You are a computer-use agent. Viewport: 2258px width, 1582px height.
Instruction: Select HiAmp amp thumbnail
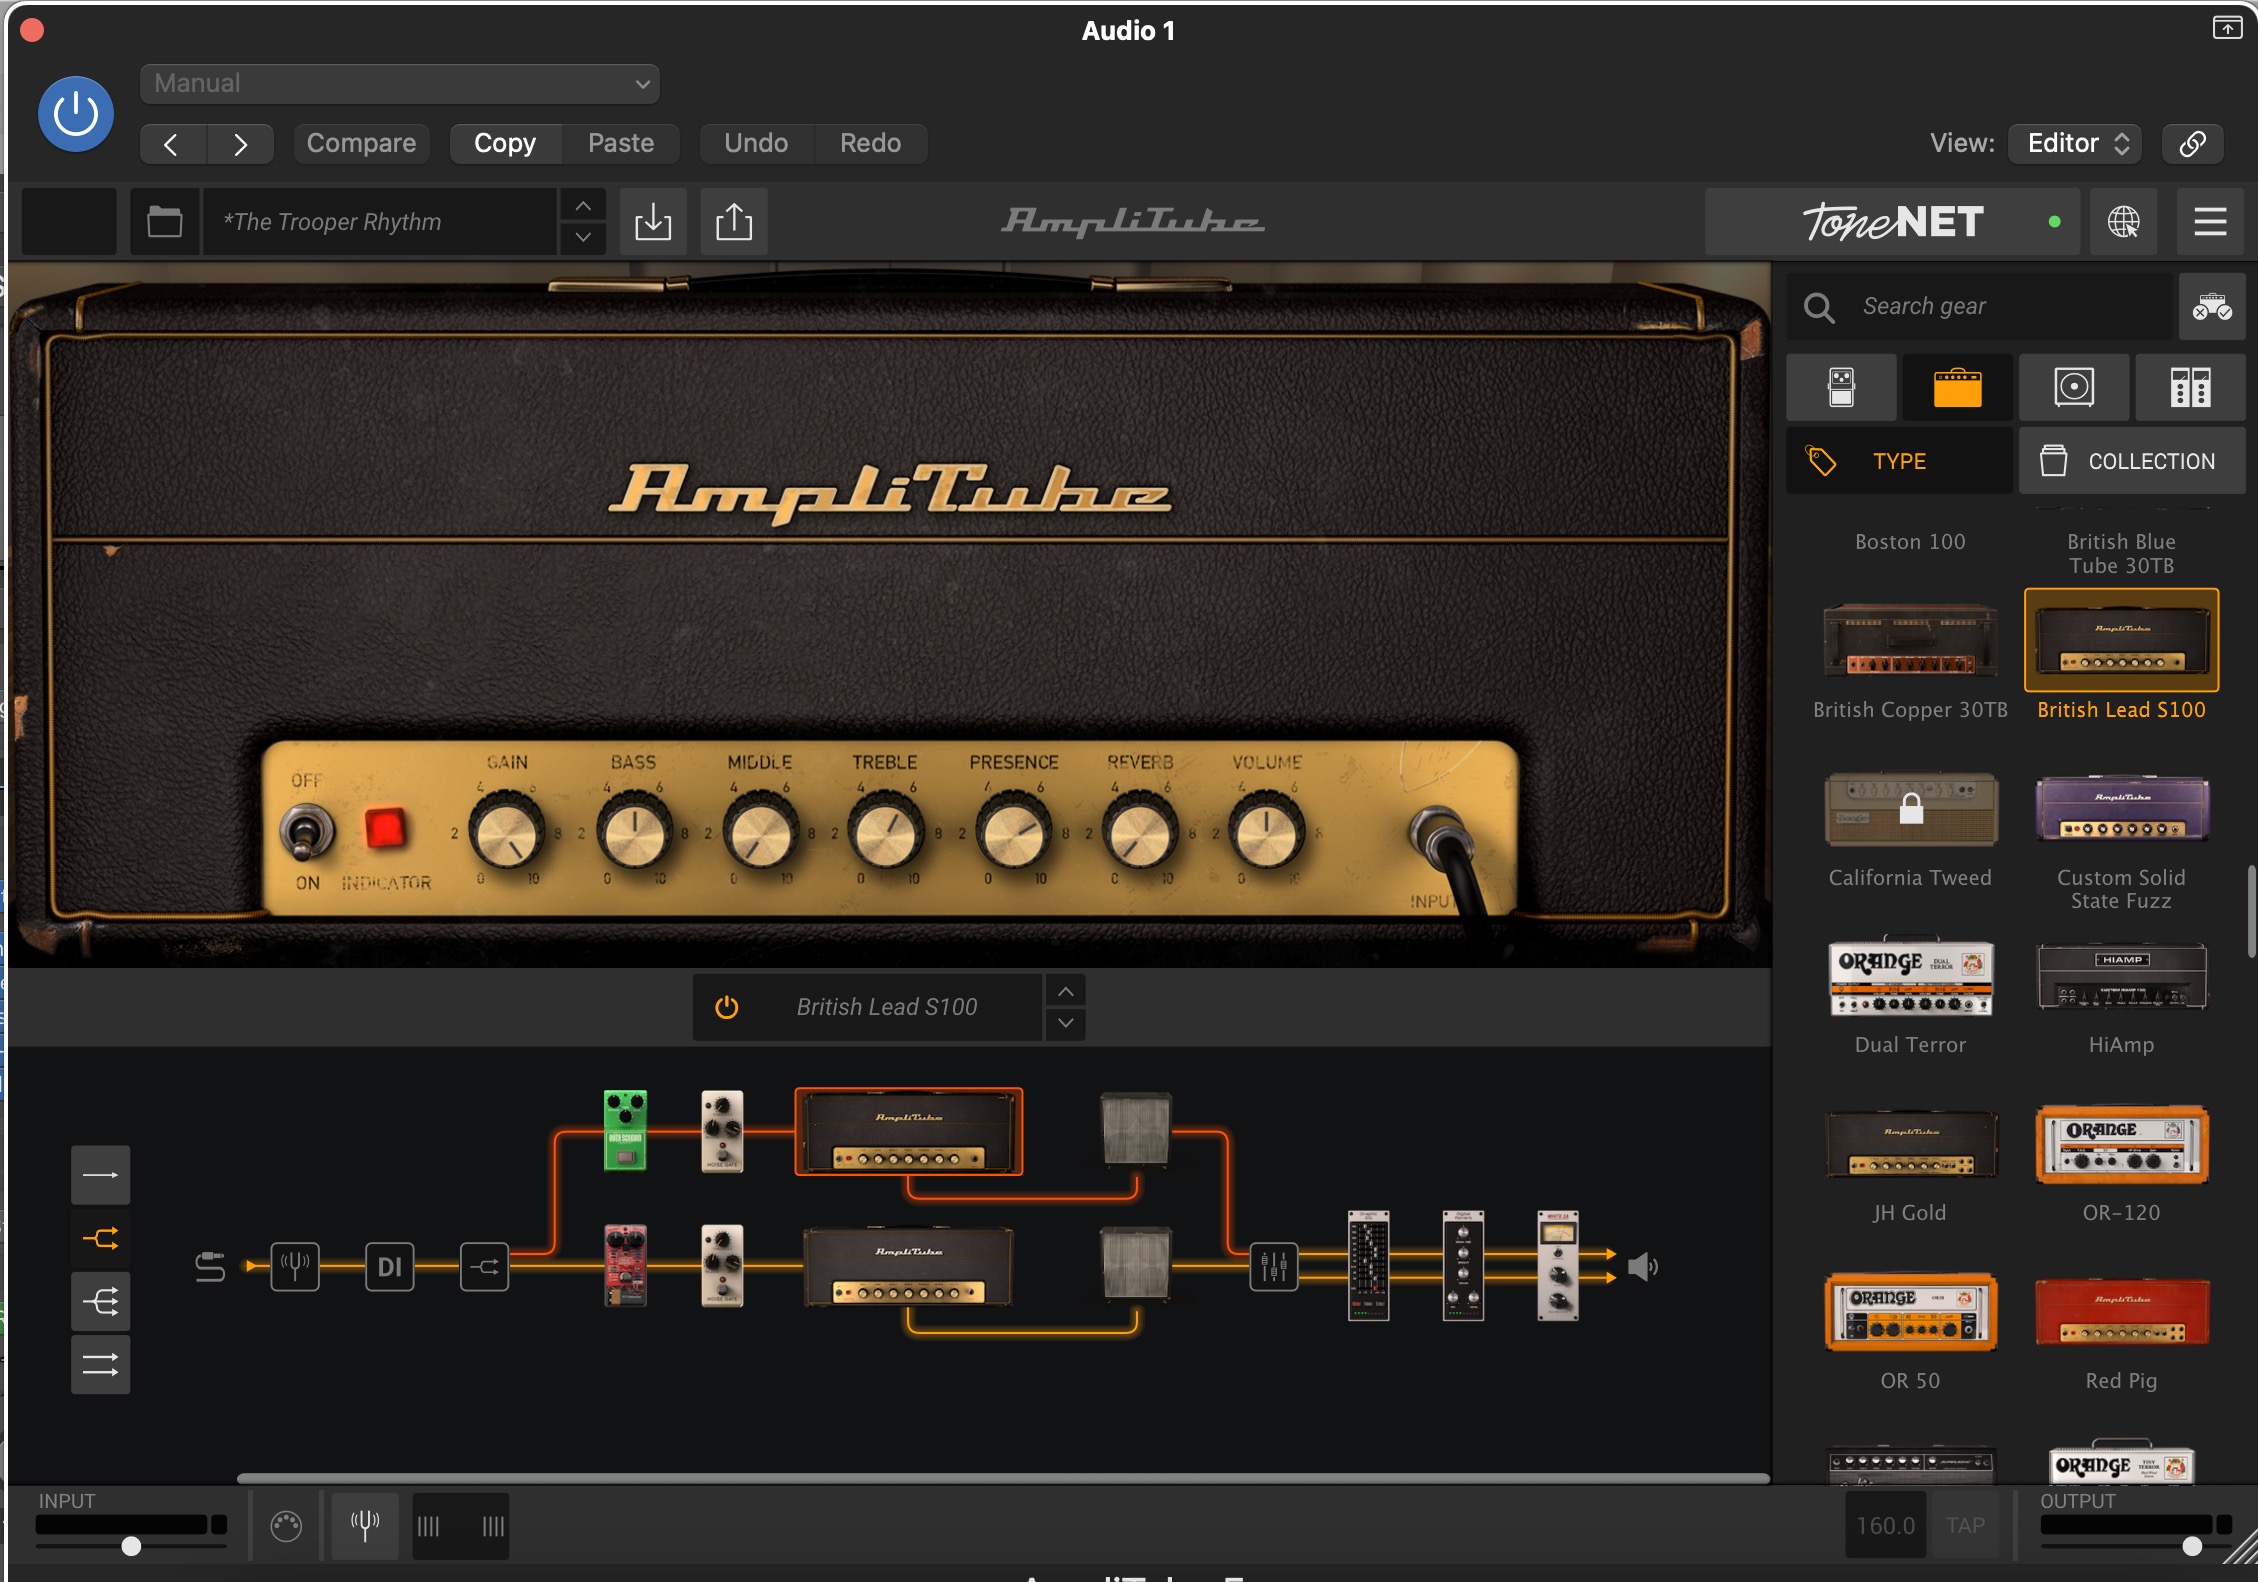click(x=2121, y=978)
